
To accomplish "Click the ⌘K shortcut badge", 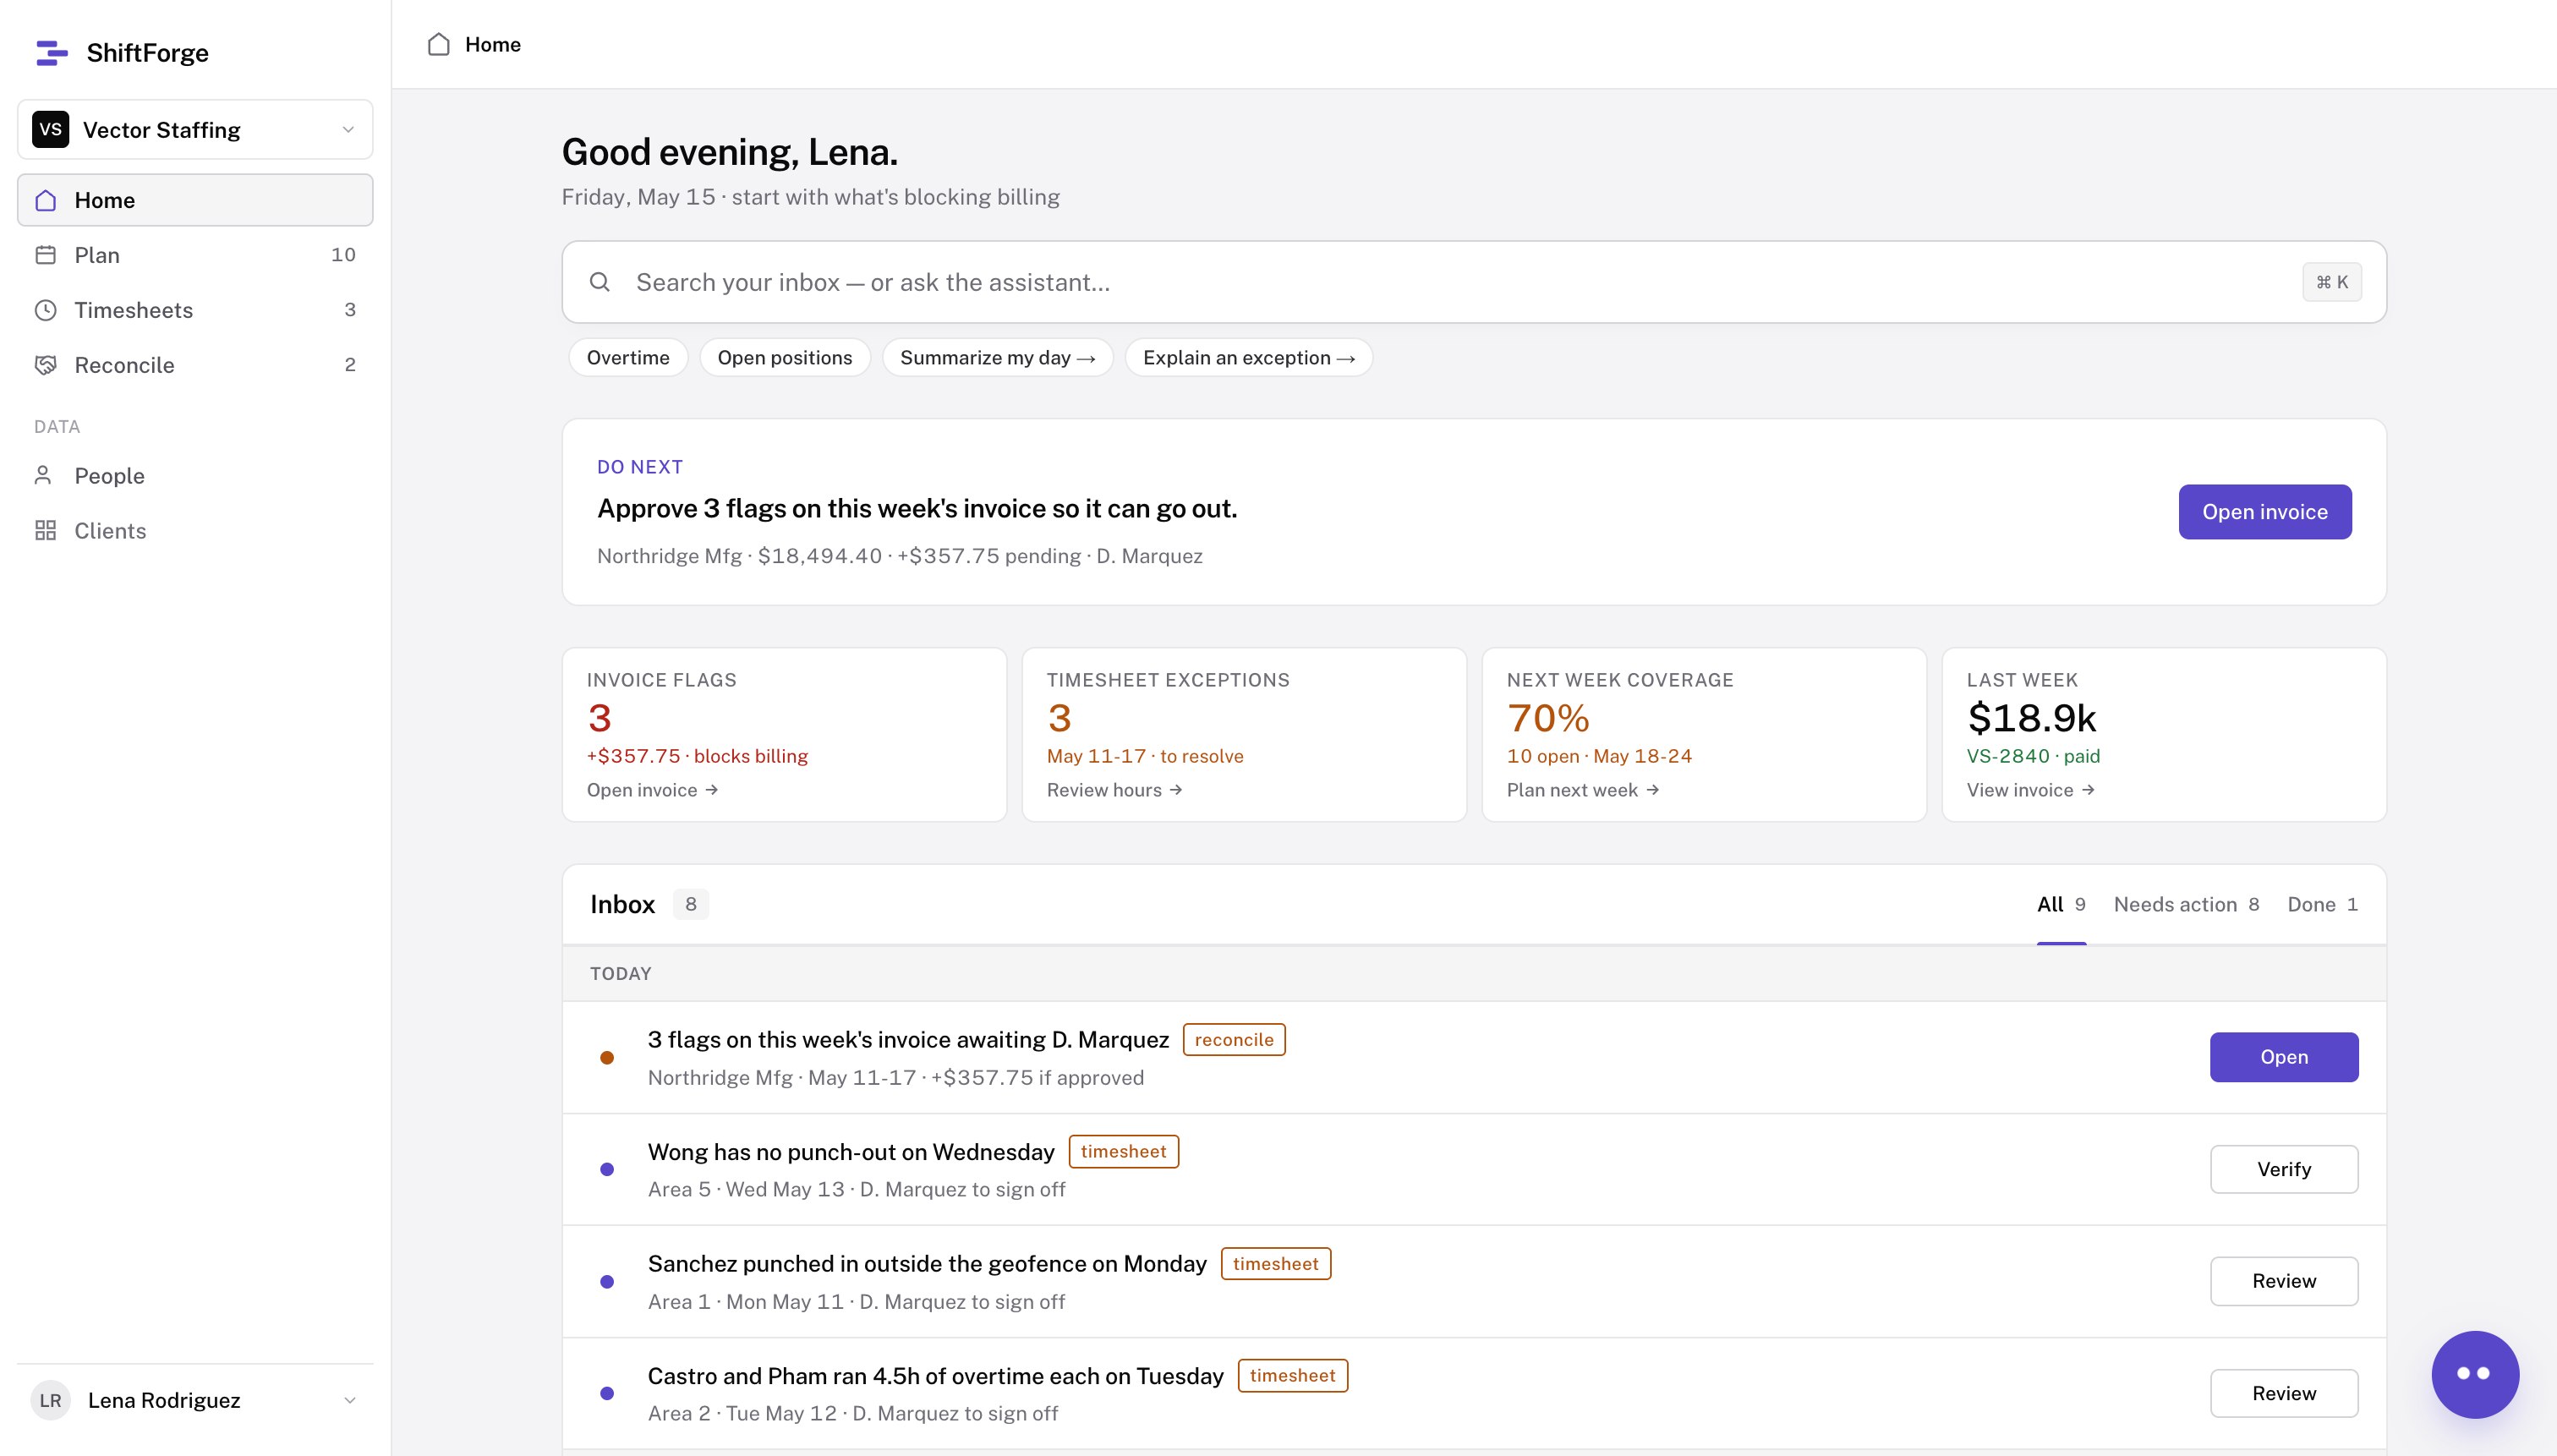I will click(2331, 282).
